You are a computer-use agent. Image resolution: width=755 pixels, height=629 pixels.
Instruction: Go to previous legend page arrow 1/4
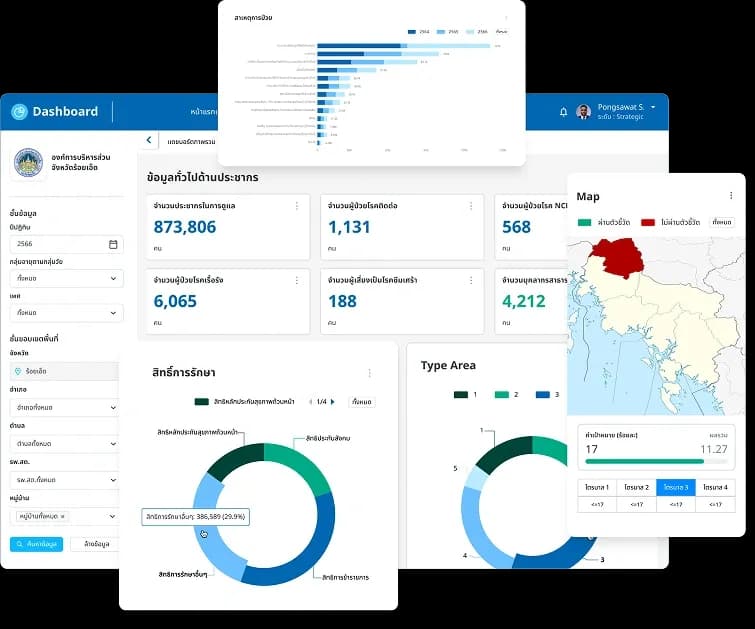(311, 402)
